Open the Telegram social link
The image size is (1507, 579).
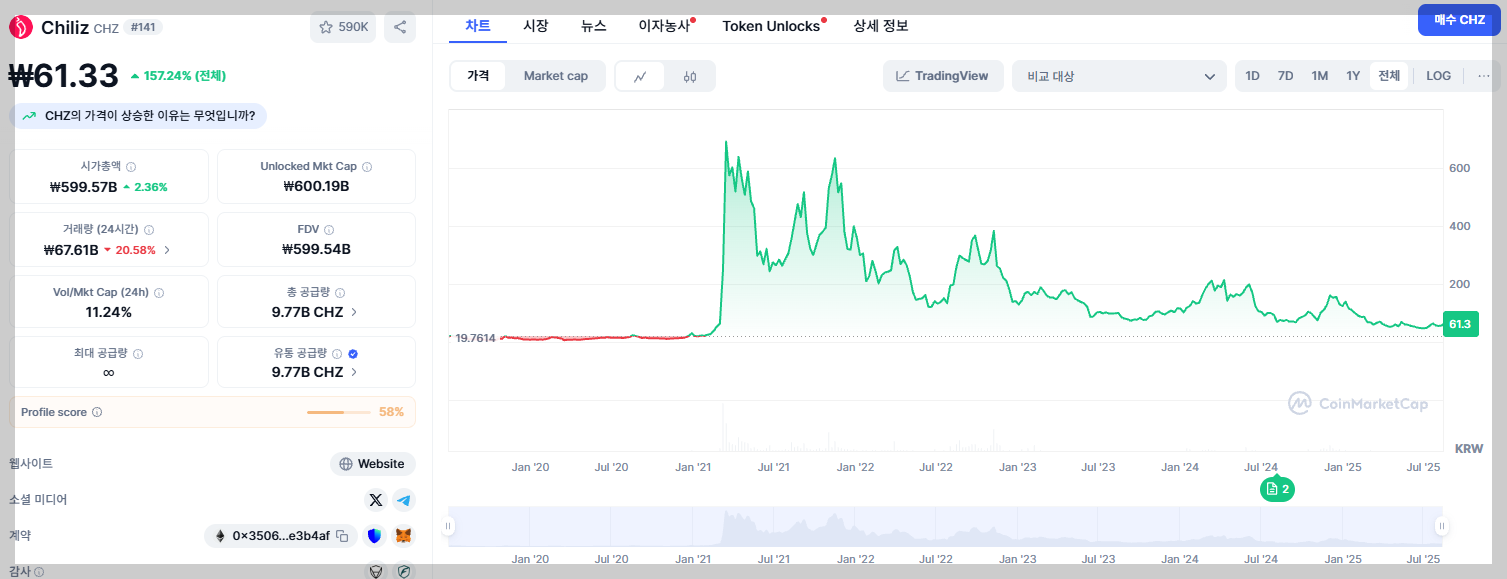point(404,500)
